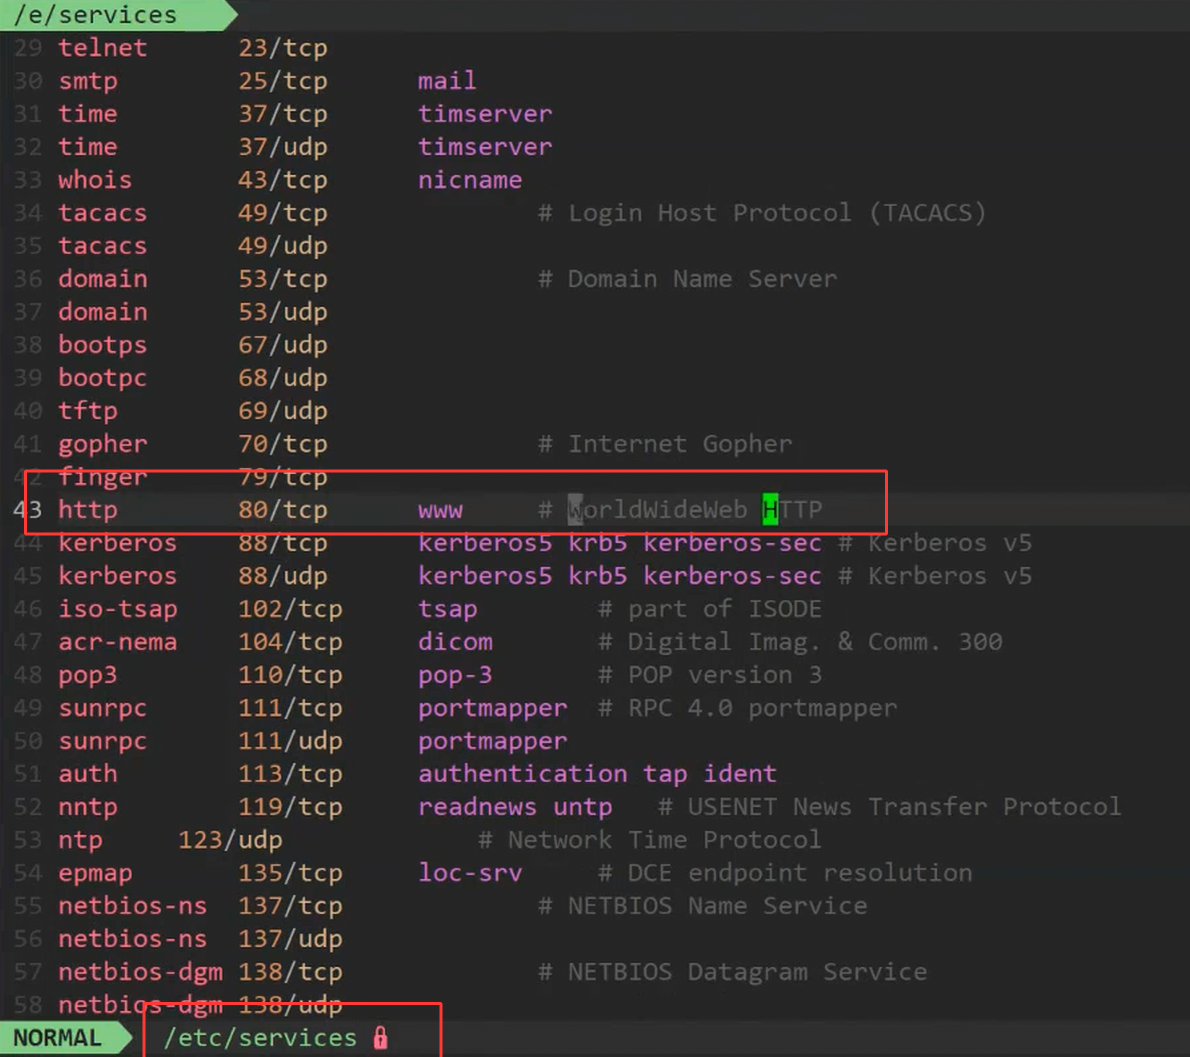Click line number 29 in the gutter
Screen dimensions: 1190x1057
(28, 48)
